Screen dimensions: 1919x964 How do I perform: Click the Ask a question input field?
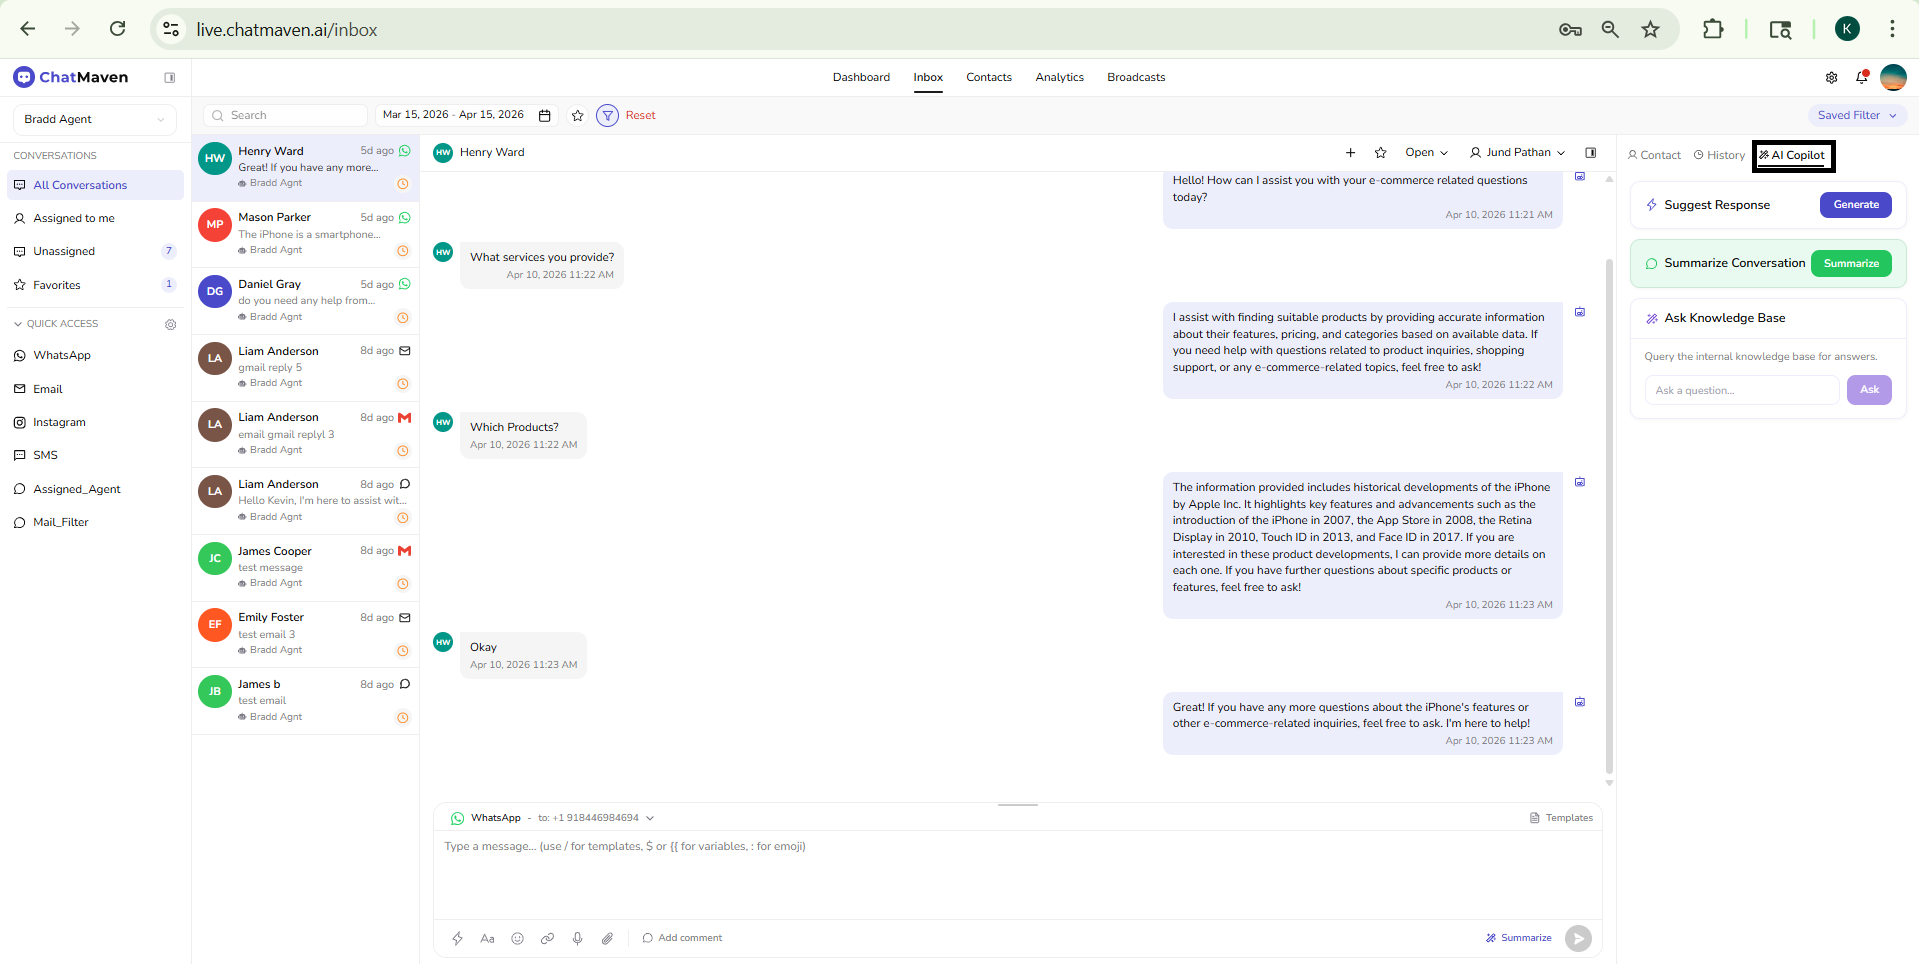1740,390
